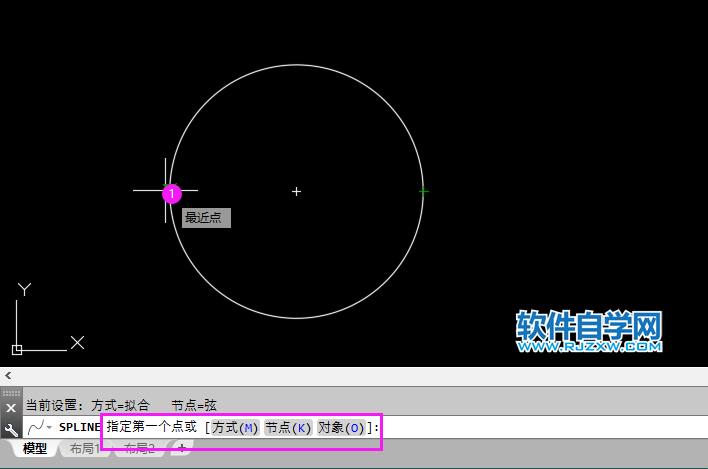Switch to the 布局2 layout tab

coord(139,448)
